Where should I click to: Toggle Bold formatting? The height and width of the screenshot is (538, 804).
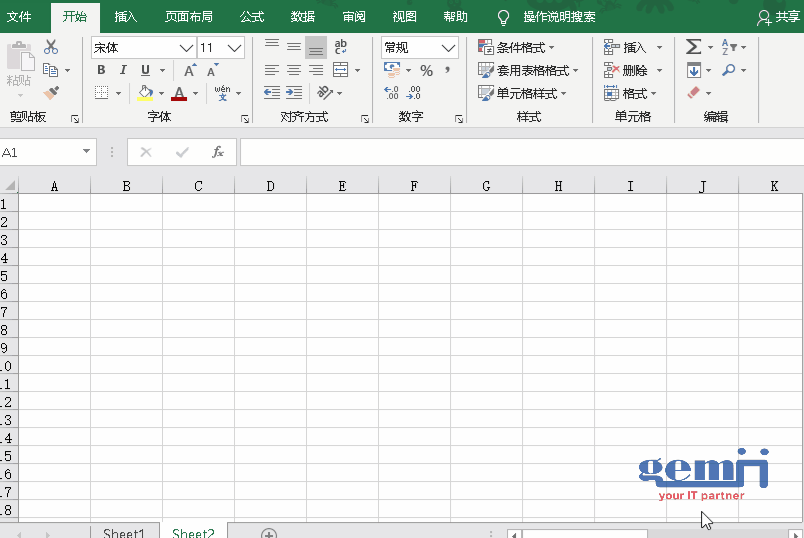point(101,70)
